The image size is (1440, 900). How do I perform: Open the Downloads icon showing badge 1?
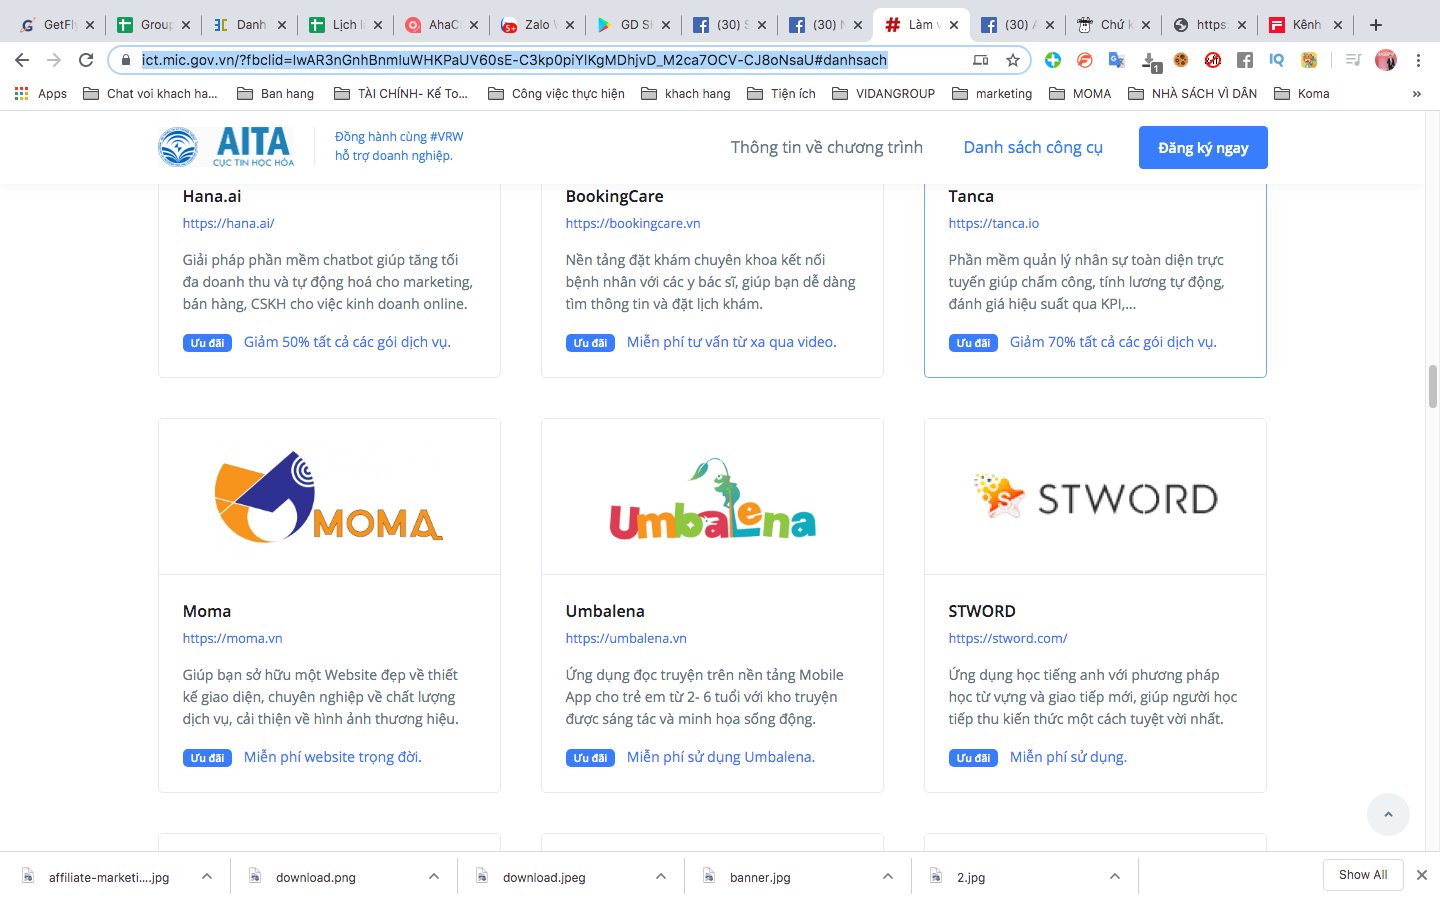1150,60
